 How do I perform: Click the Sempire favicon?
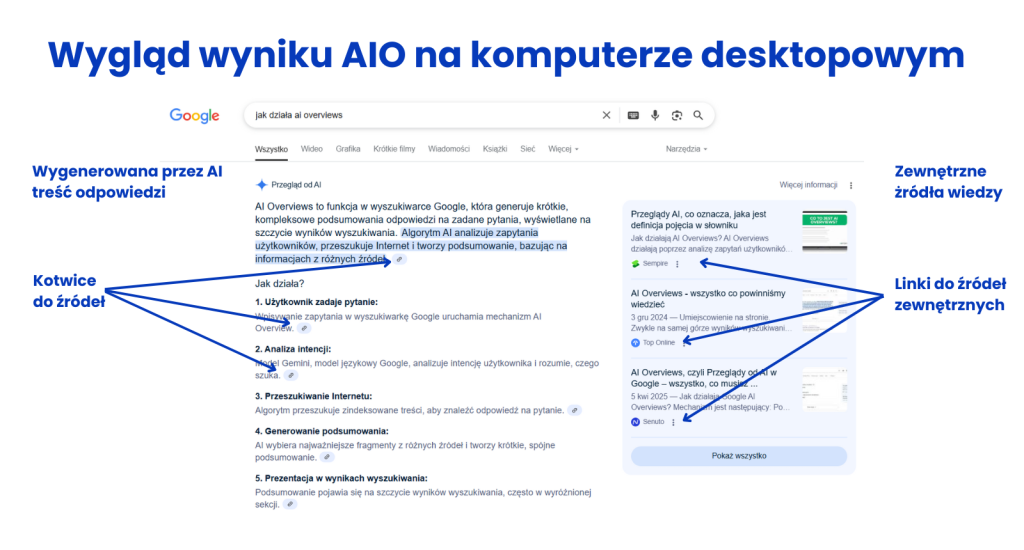click(635, 264)
